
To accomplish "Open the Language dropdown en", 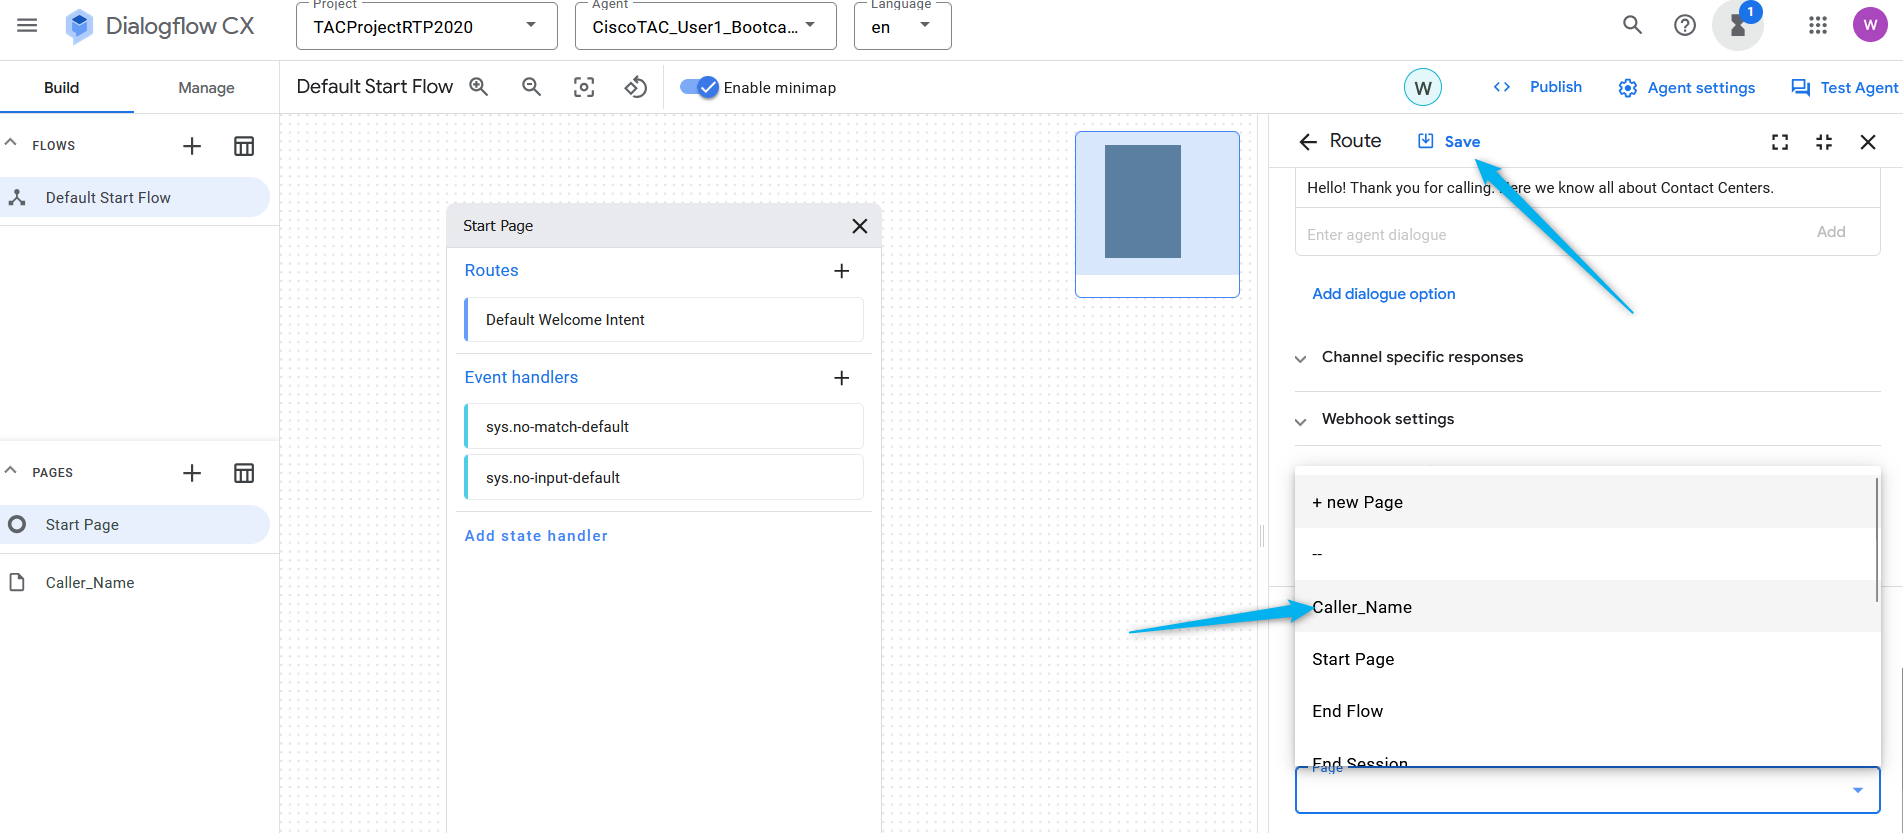I will (903, 27).
